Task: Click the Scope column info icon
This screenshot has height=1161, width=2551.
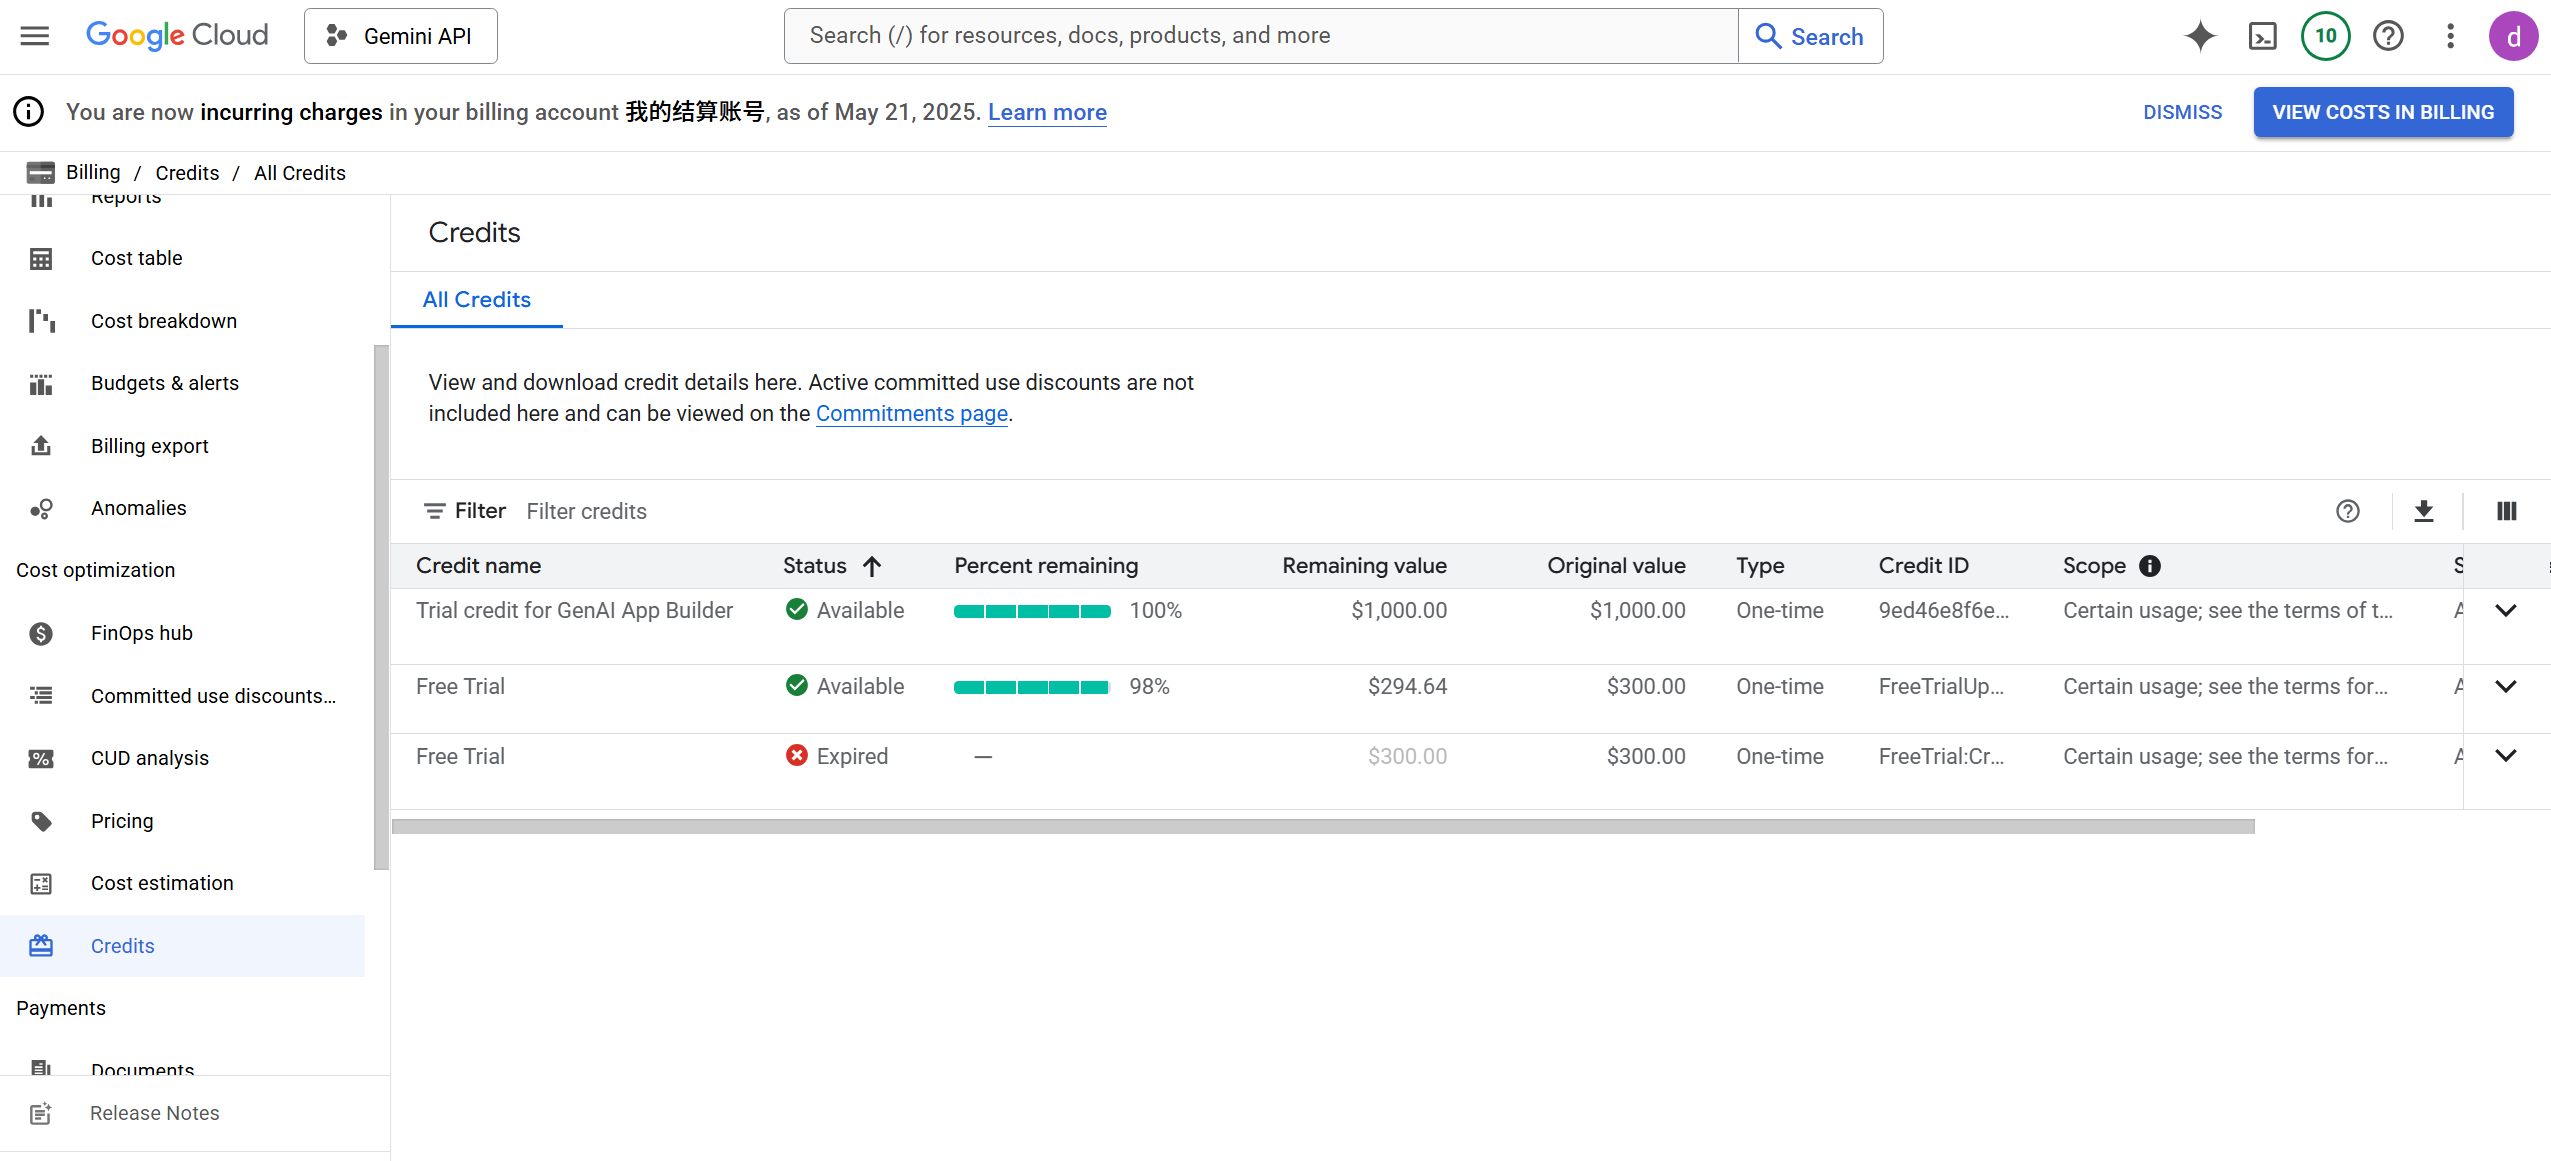Action: 2148,565
